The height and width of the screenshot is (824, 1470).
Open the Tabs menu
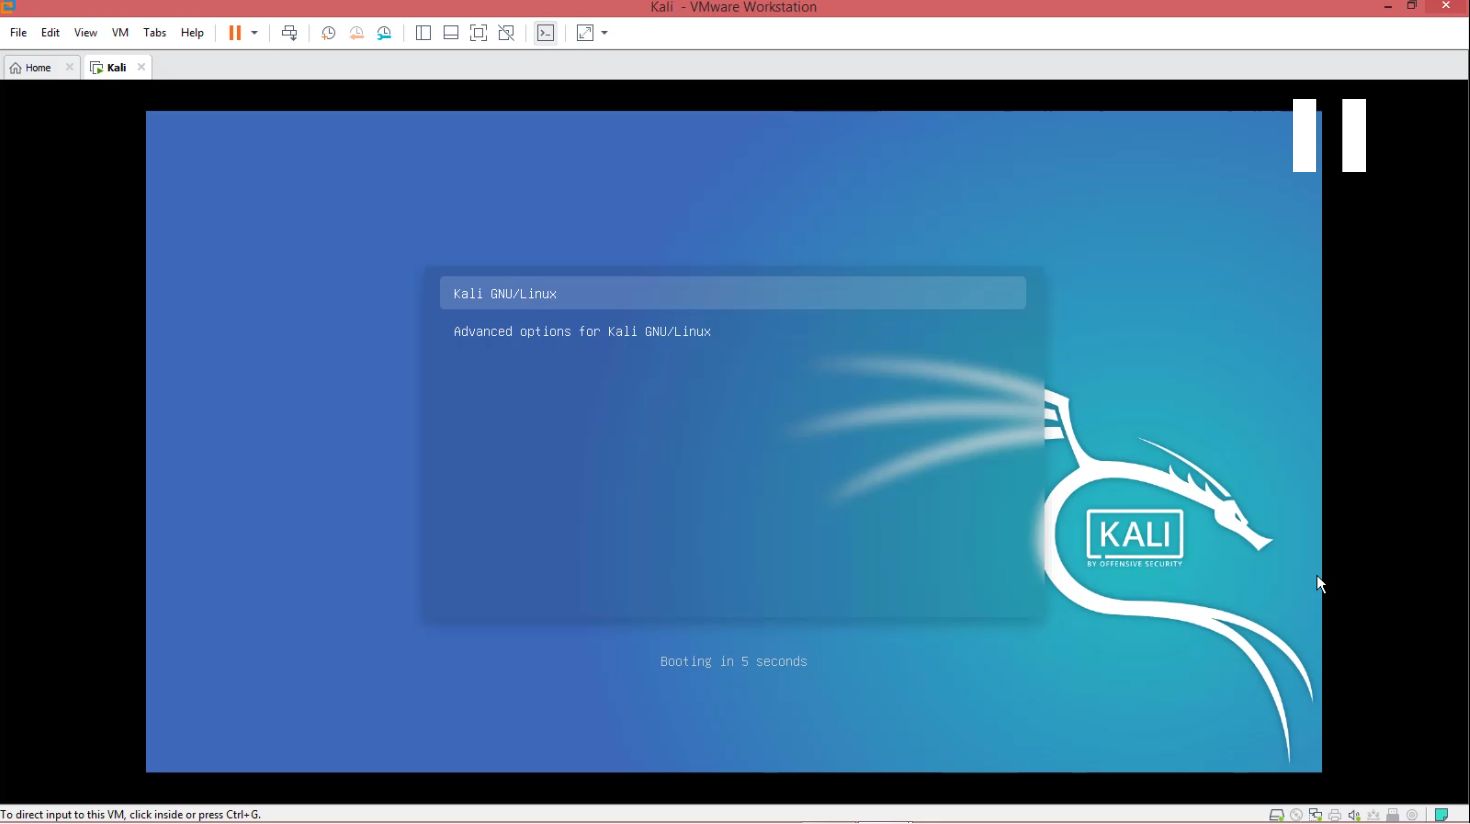point(154,33)
